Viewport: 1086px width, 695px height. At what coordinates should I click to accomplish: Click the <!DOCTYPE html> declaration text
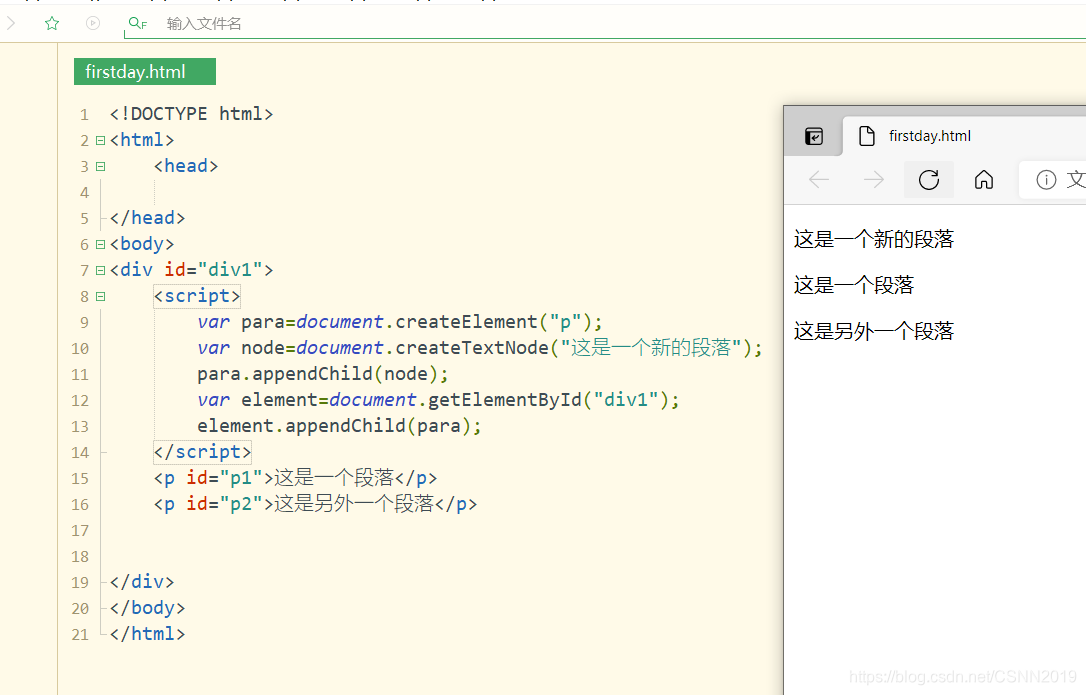pos(192,114)
